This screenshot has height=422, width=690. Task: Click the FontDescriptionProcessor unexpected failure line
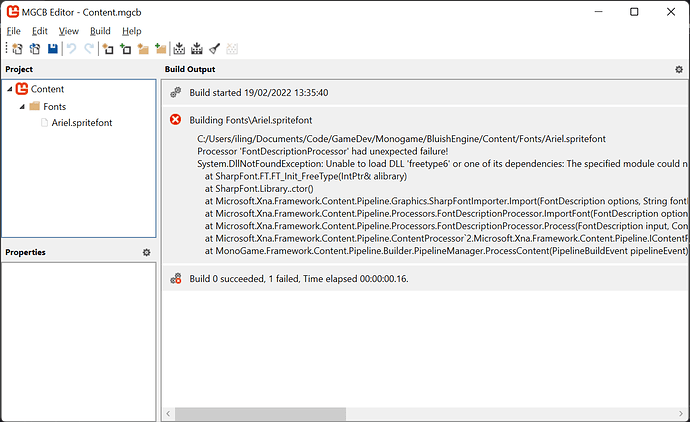pyautogui.click(x=323, y=151)
